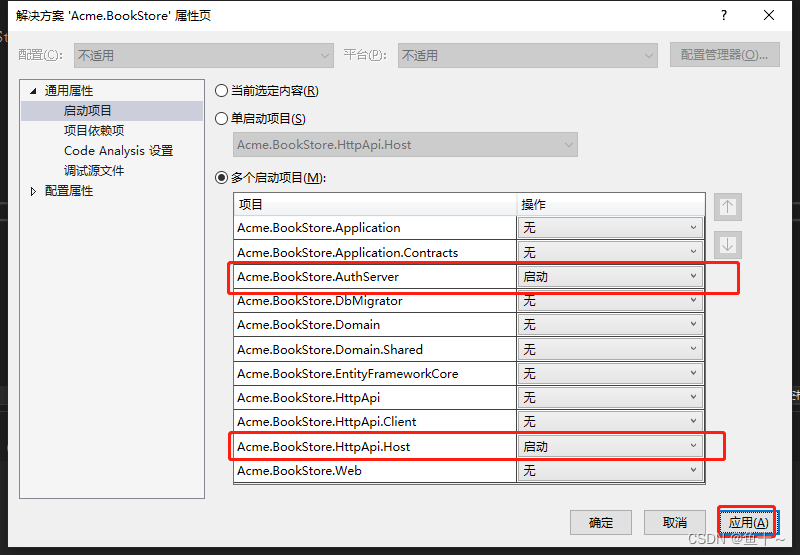Select the Acme.BookStore.Domain.Shared project cell
Screen dimensions: 800x555
pos(375,349)
